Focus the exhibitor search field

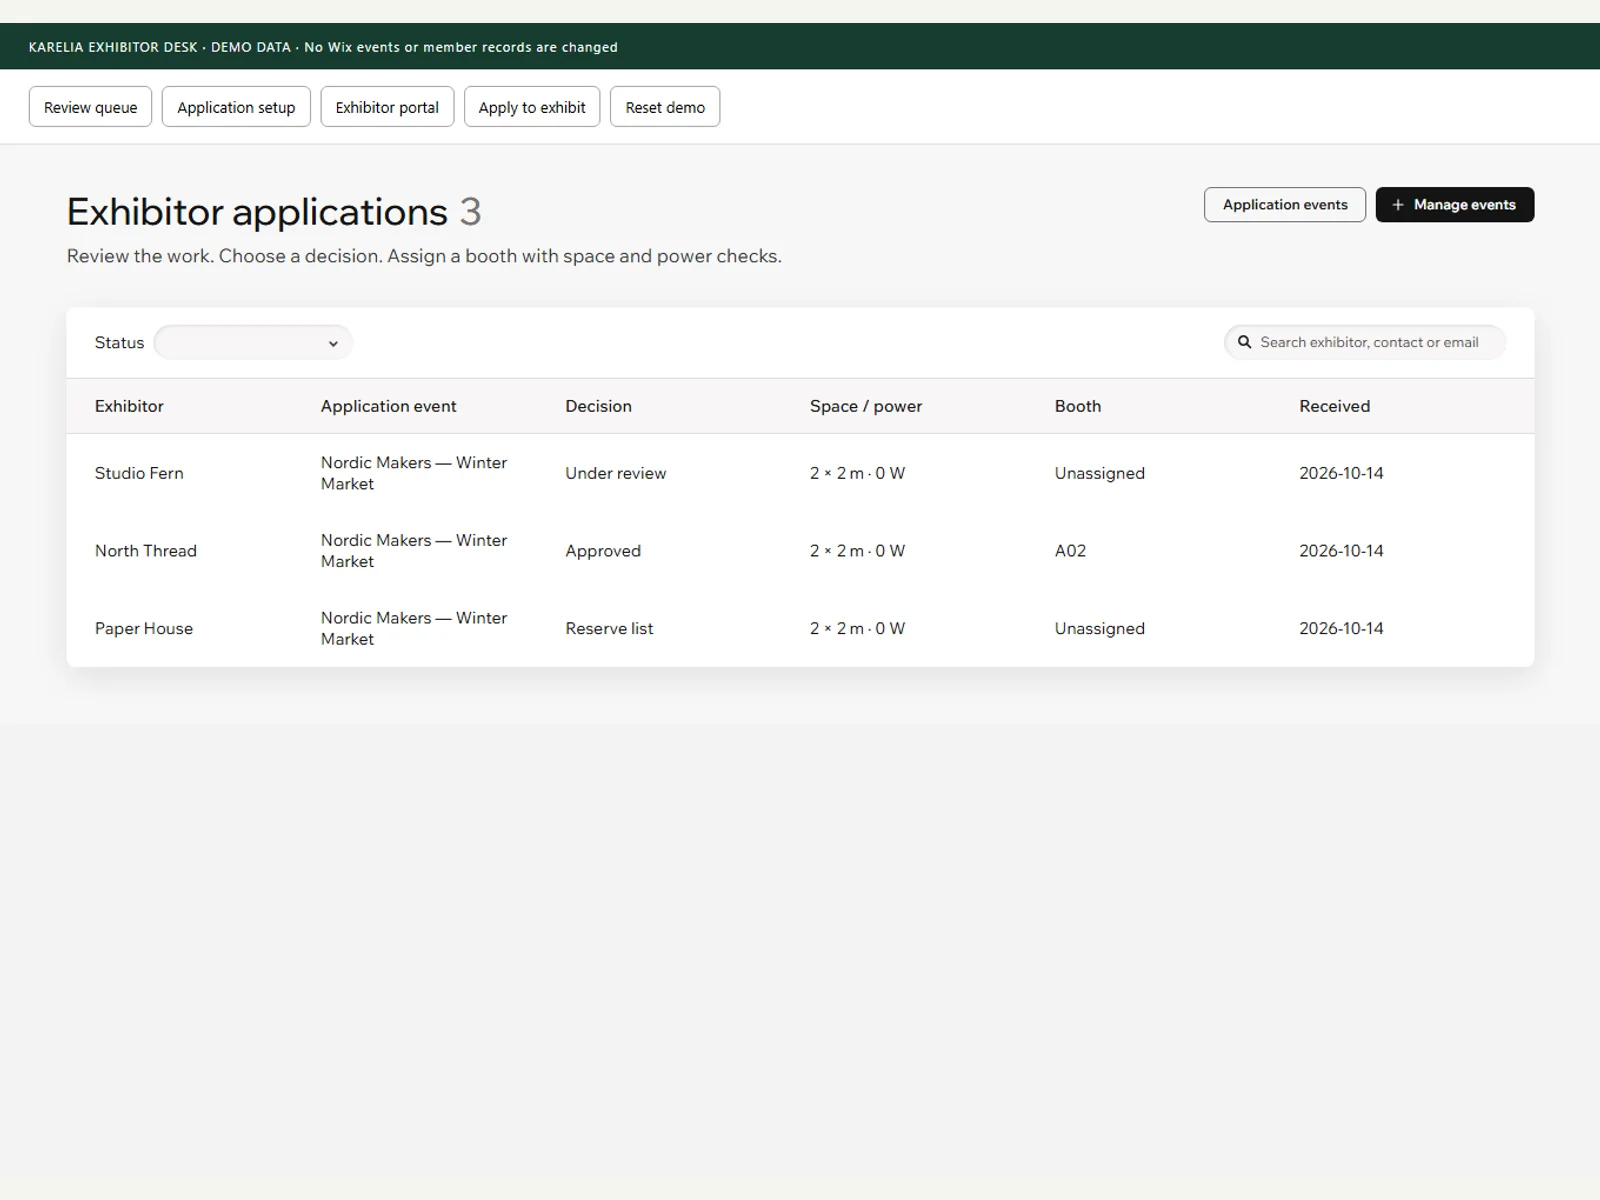(x=1365, y=342)
